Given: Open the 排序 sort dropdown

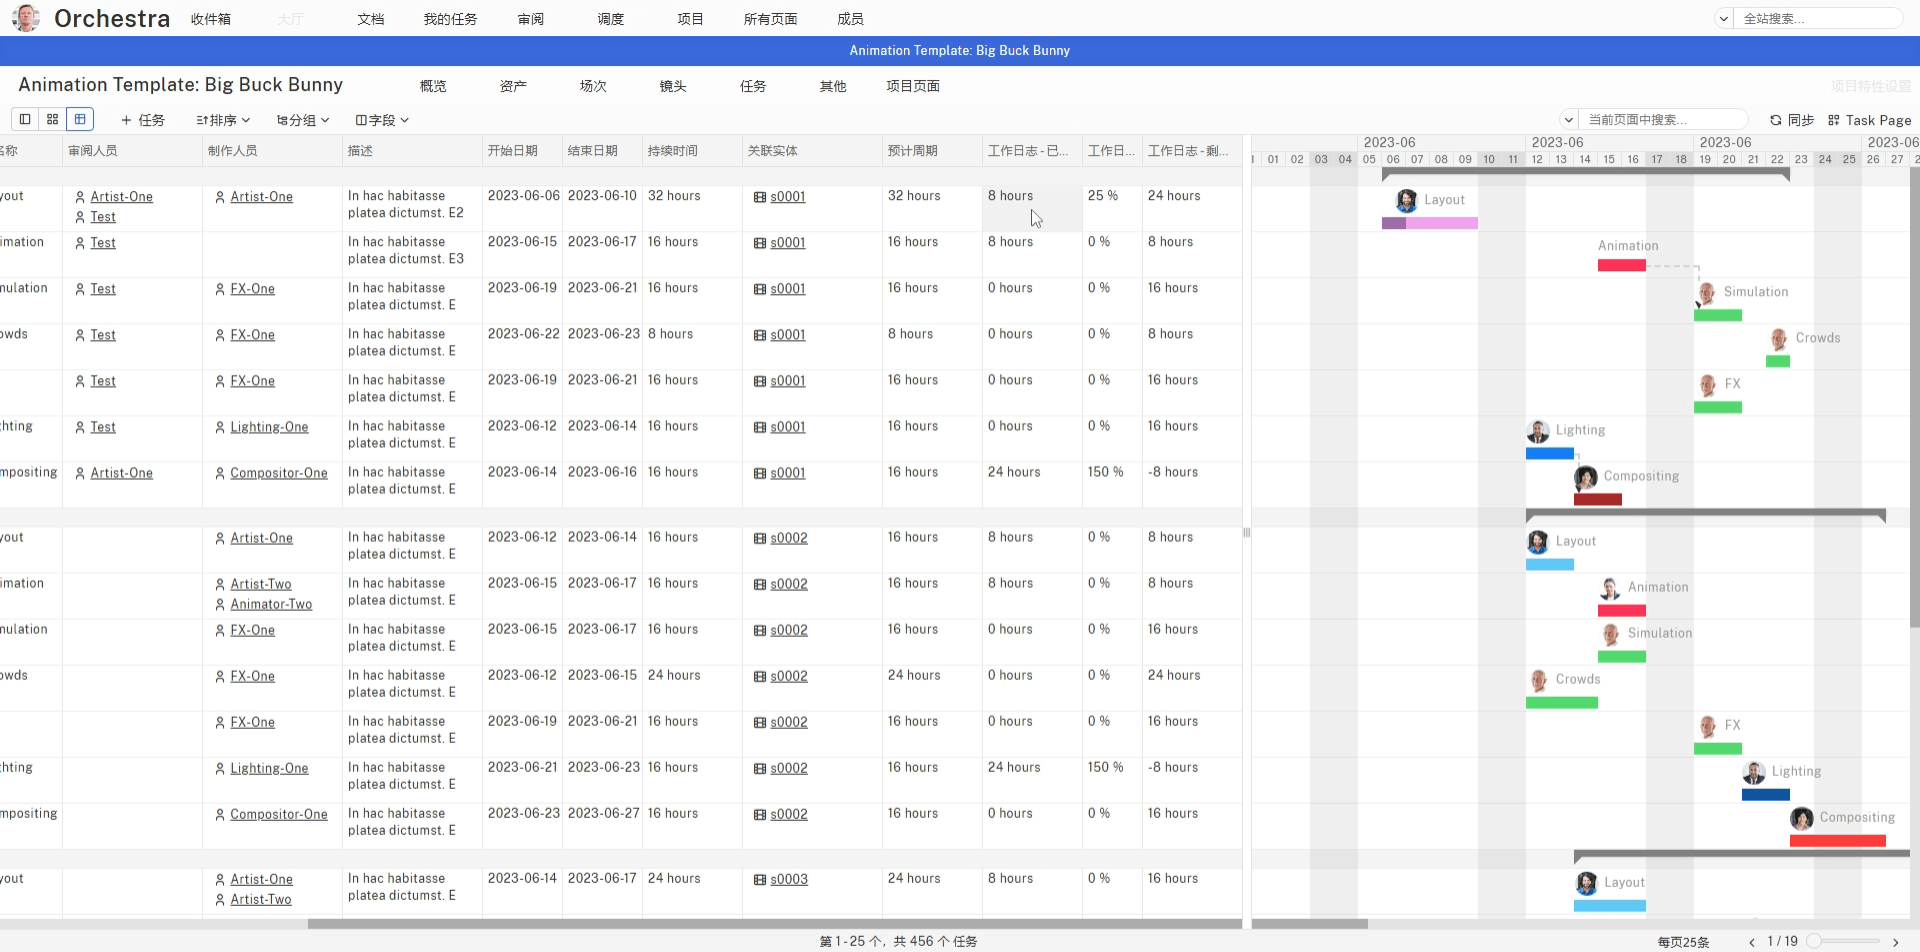Looking at the screenshot, I should (x=223, y=120).
